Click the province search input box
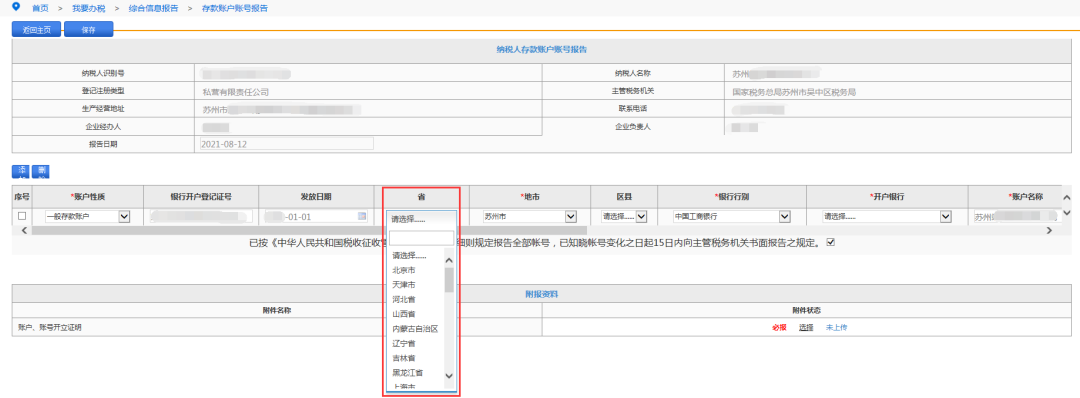The image size is (1080, 398). [422, 238]
